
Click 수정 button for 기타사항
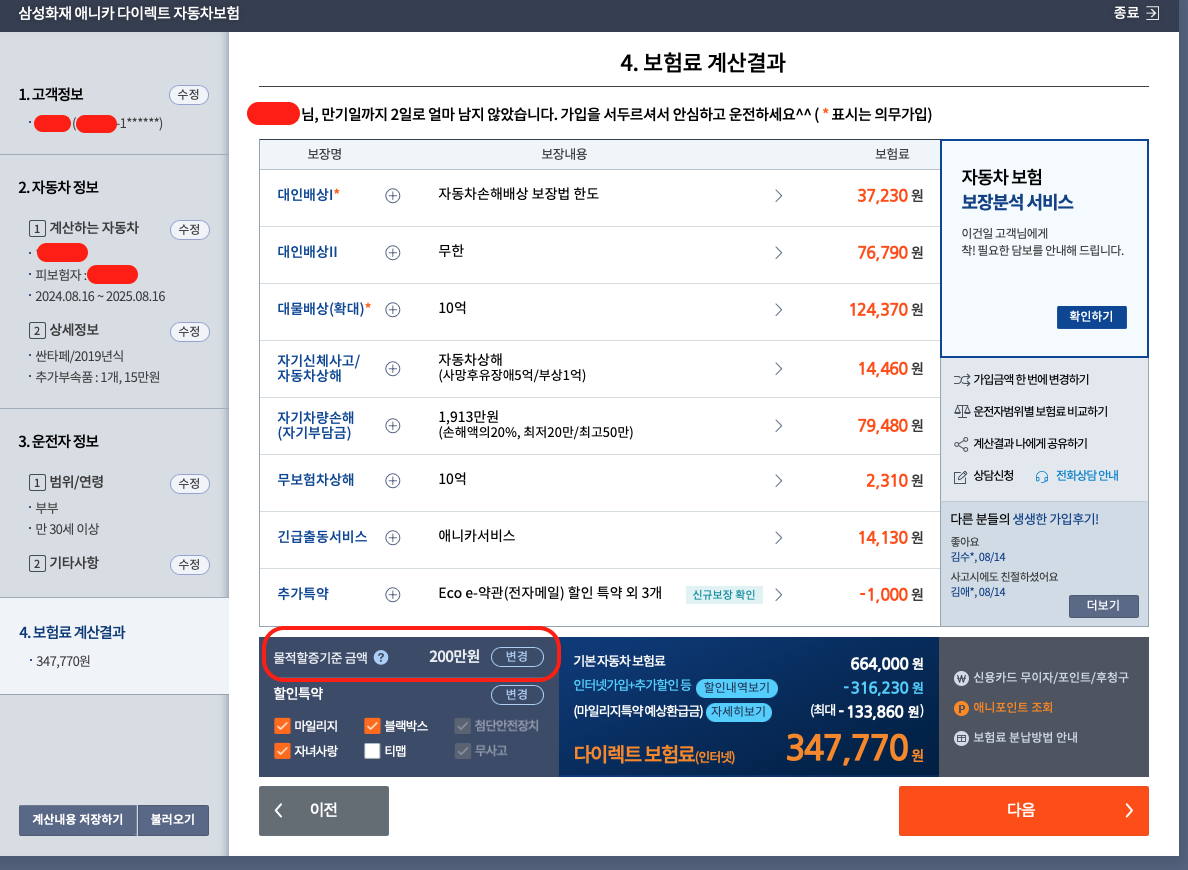pyautogui.click(x=189, y=564)
